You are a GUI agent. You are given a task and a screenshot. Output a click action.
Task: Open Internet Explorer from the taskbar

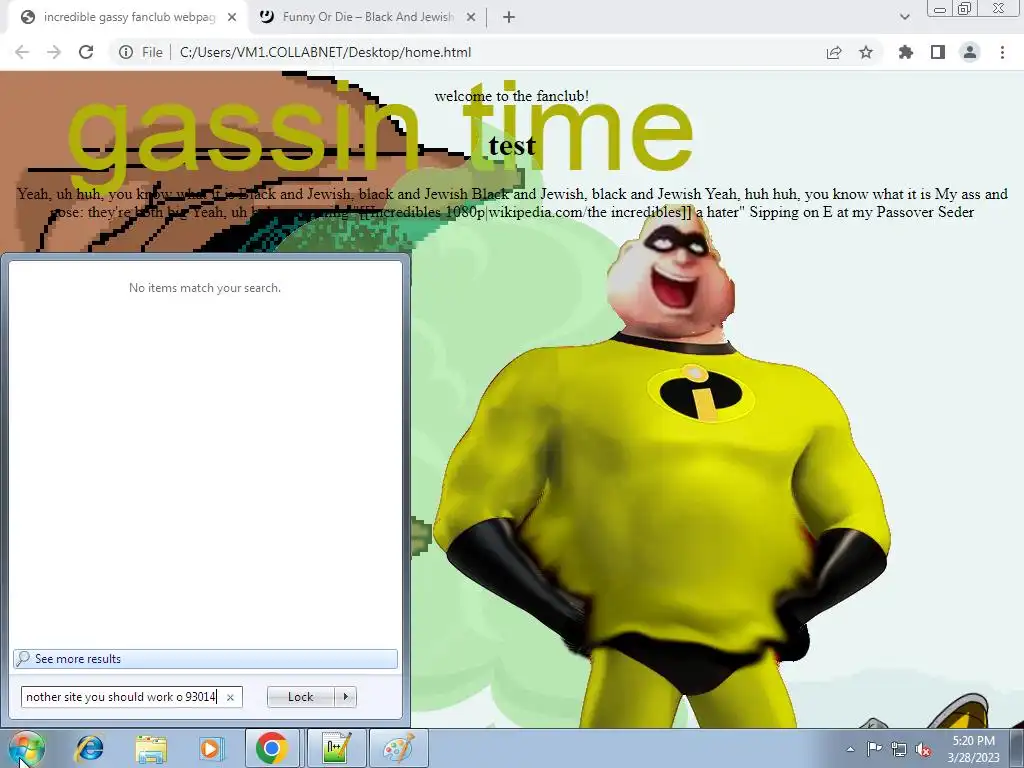coord(89,748)
